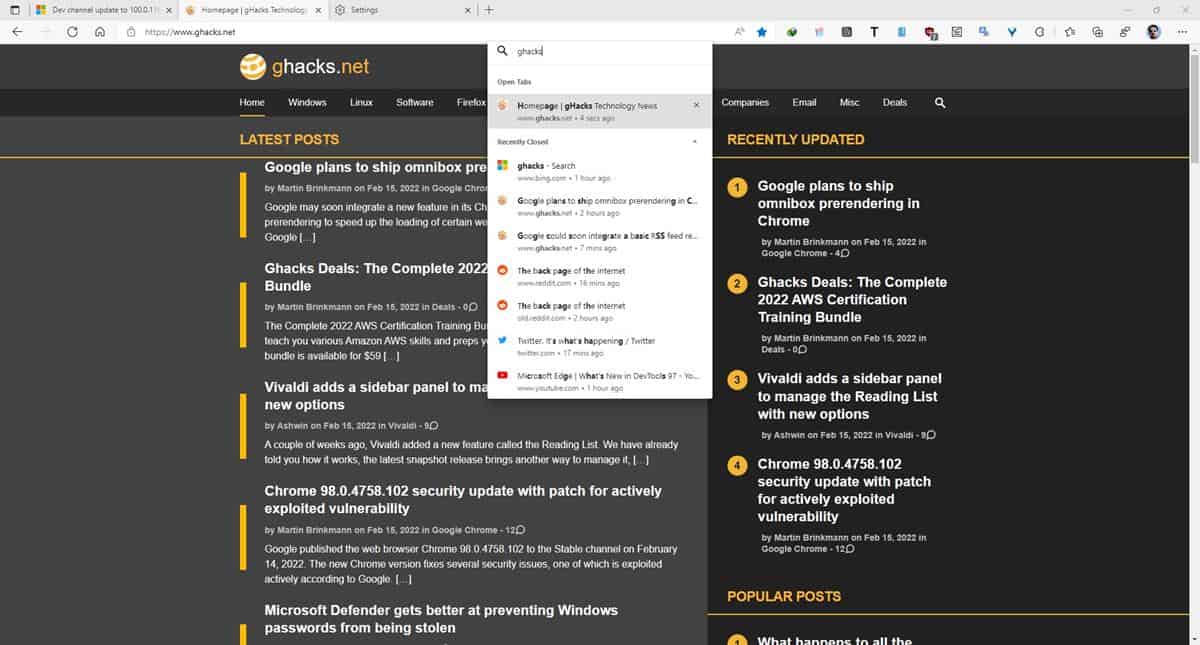Image resolution: width=1200 pixels, height=645 pixels.
Task: Reload the page with the refresh icon
Action: [71, 31]
